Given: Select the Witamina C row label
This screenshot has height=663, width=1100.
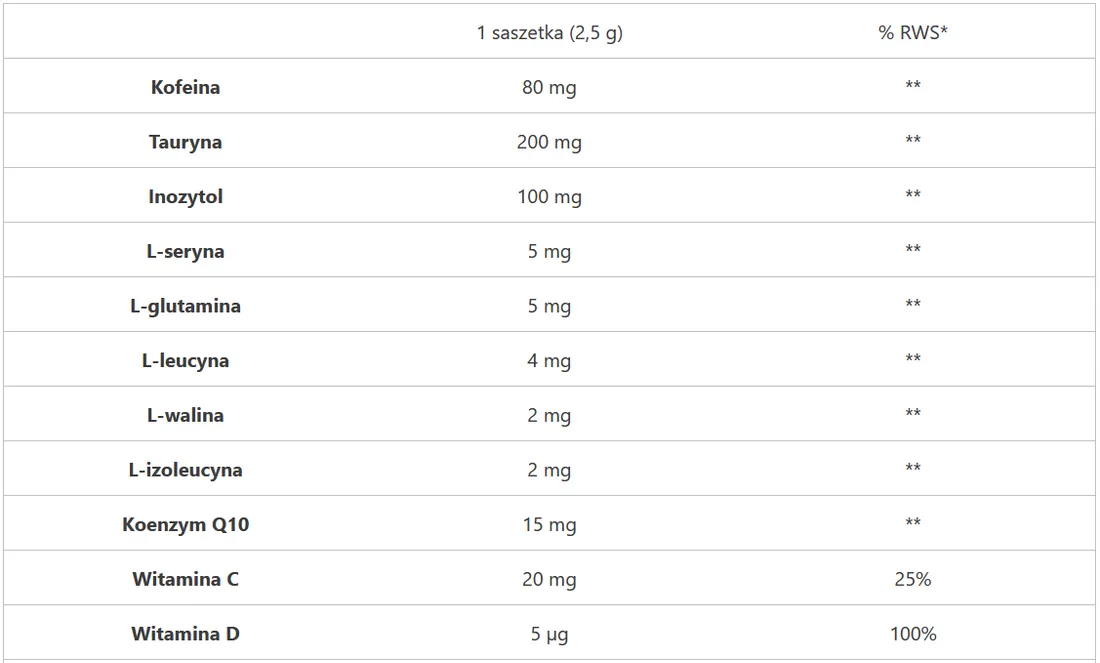Looking at the screenshot, I should (x=185, y=580).
